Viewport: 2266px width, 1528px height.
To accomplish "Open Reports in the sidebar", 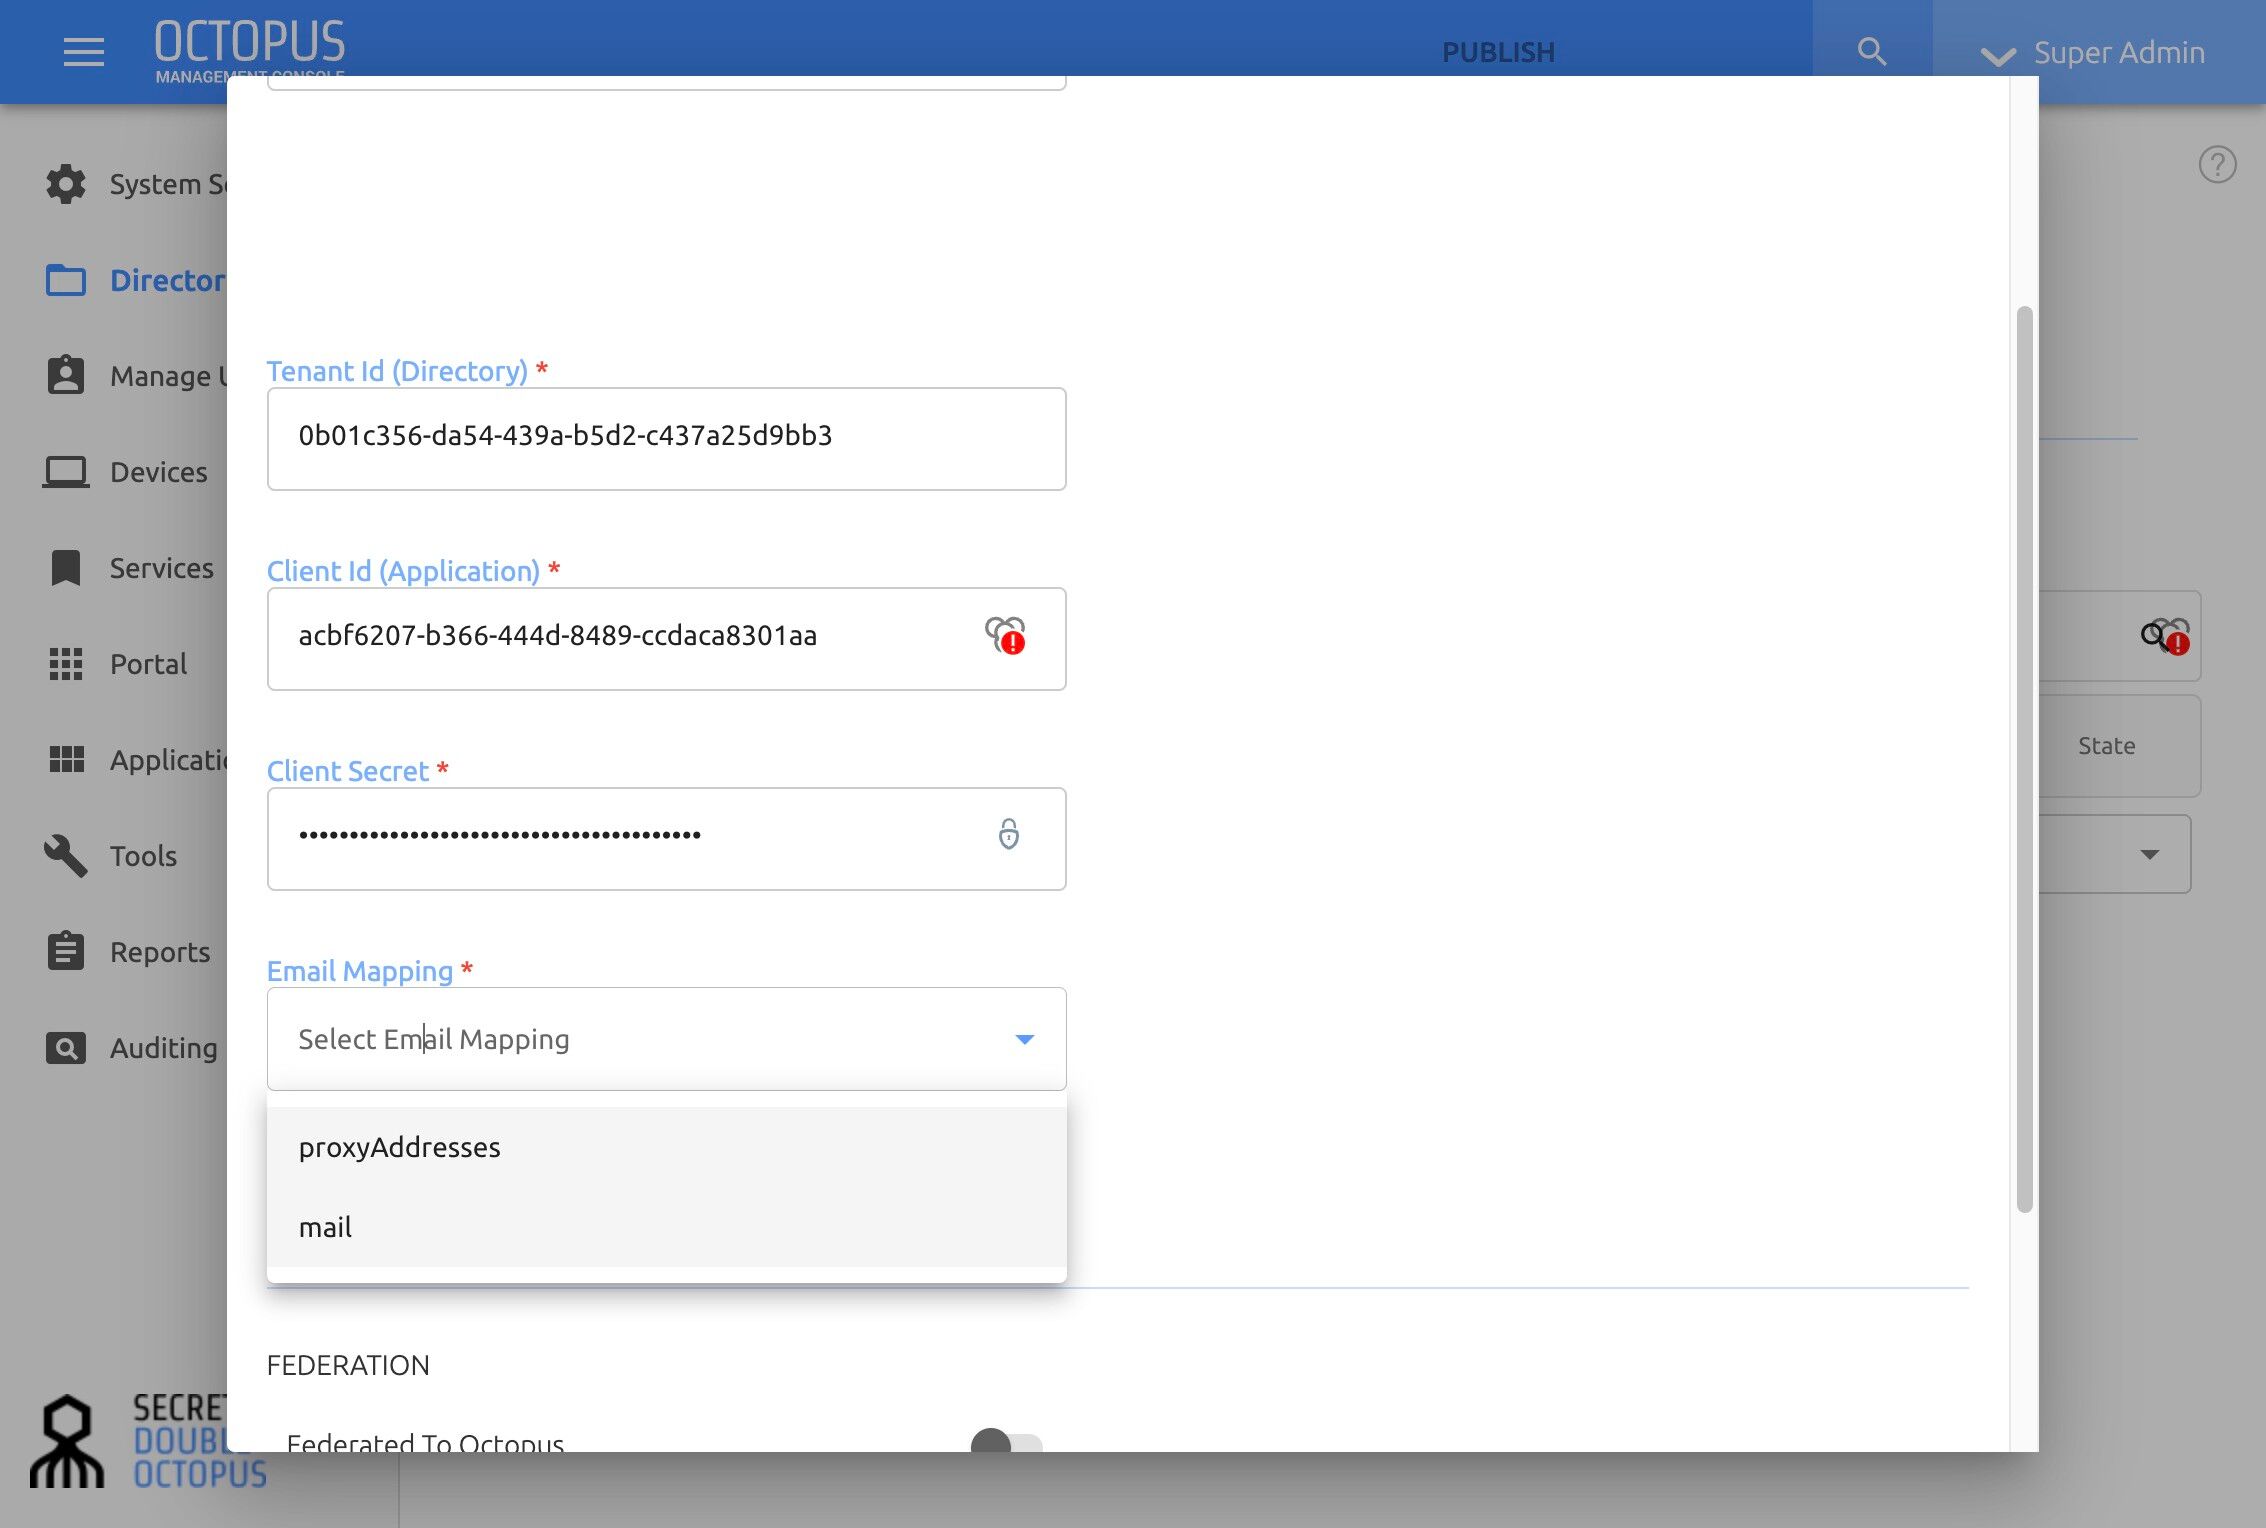I will tap(160, 952).
